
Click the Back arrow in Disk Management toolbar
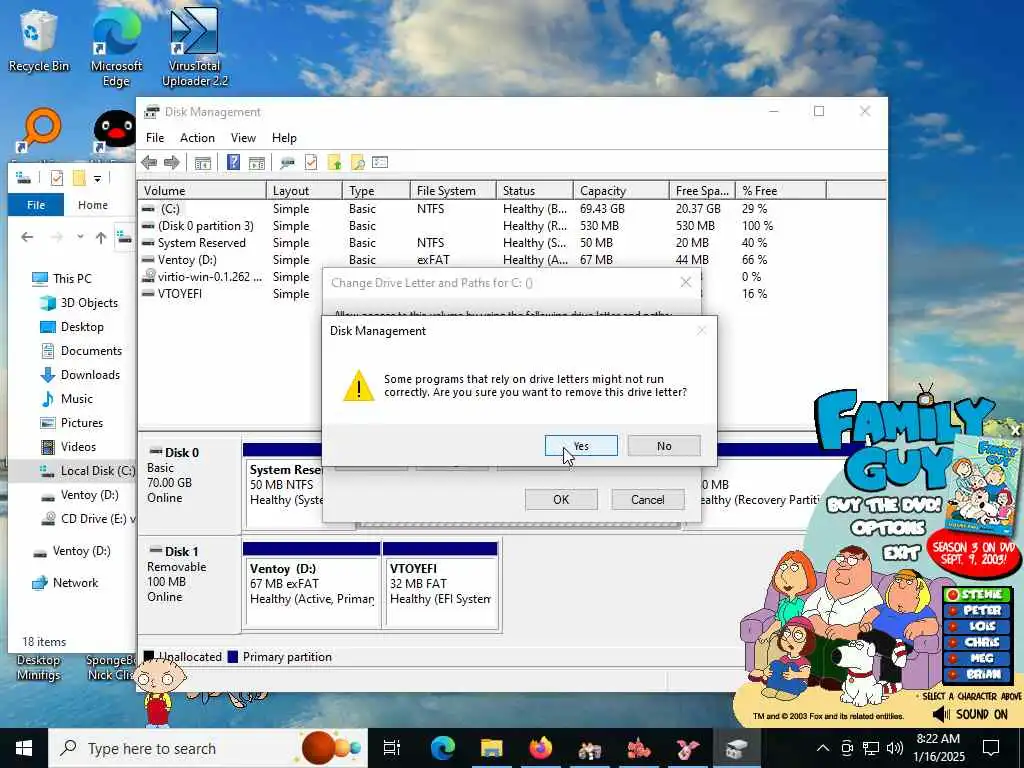(x=149, y=163)
